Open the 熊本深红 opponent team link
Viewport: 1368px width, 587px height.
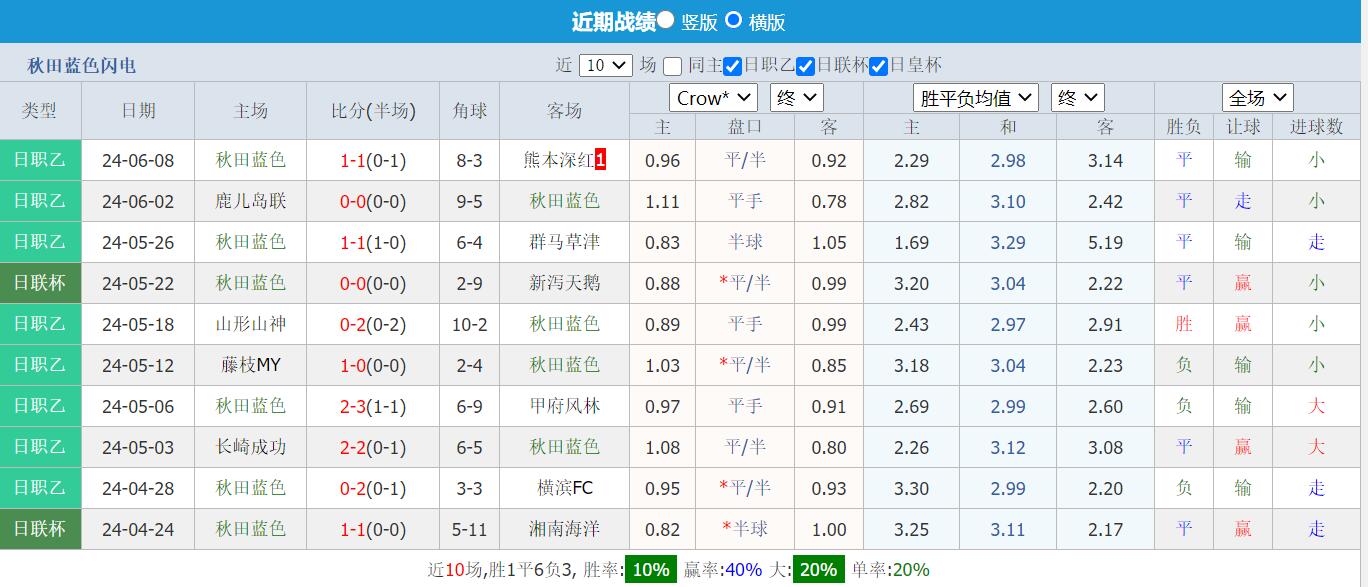click(557, 159)
